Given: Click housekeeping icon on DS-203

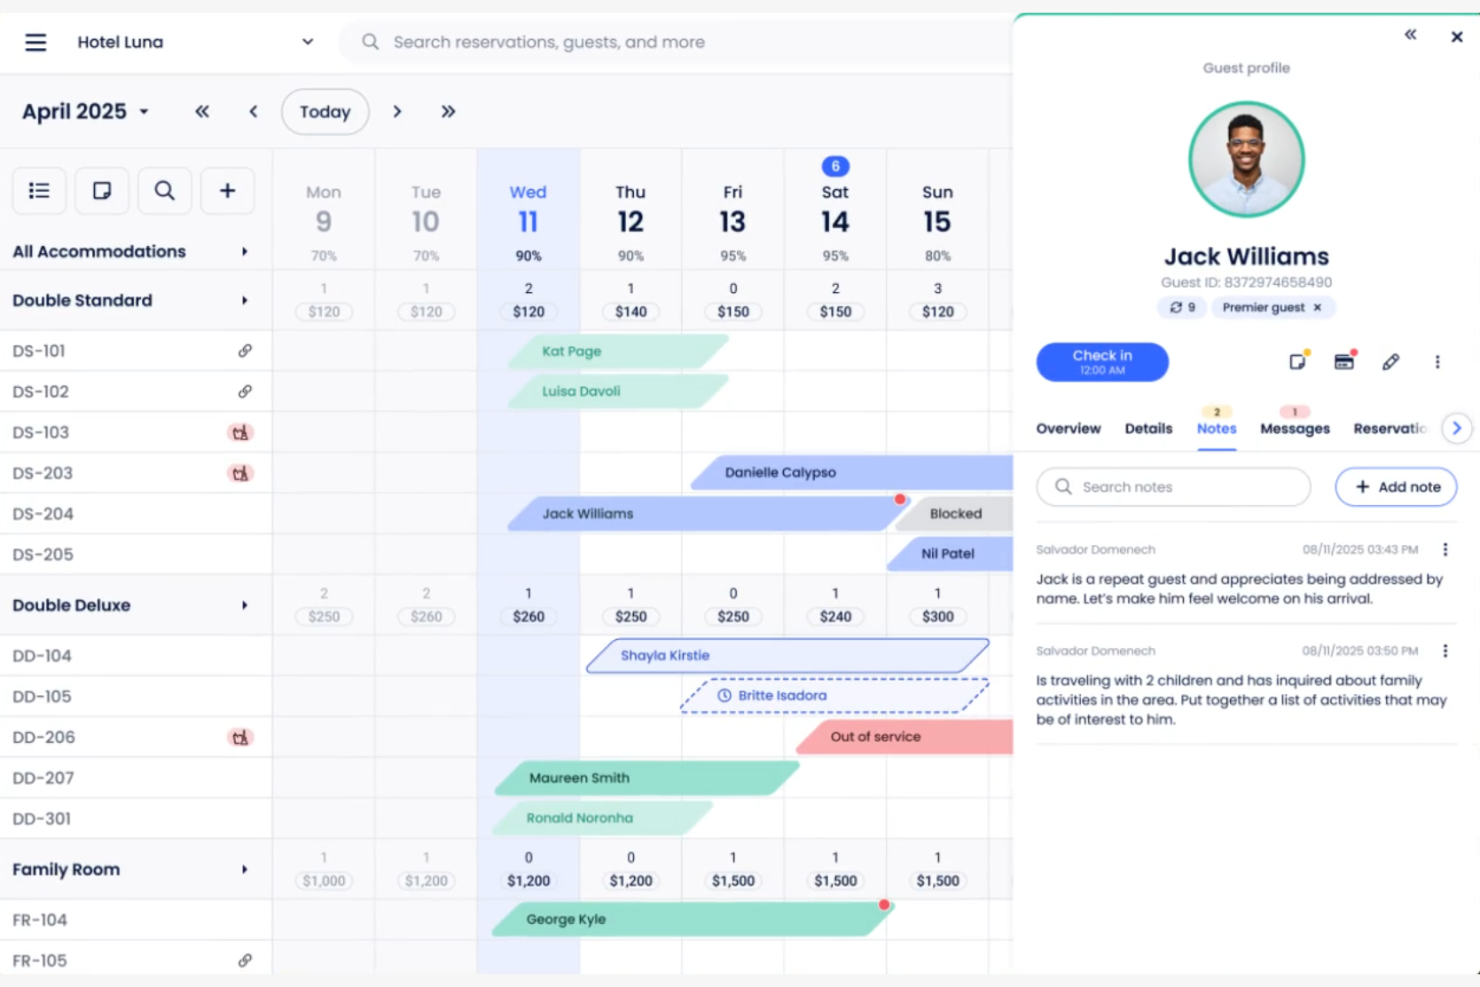Looking at the screenshot, I should point(240,473).
